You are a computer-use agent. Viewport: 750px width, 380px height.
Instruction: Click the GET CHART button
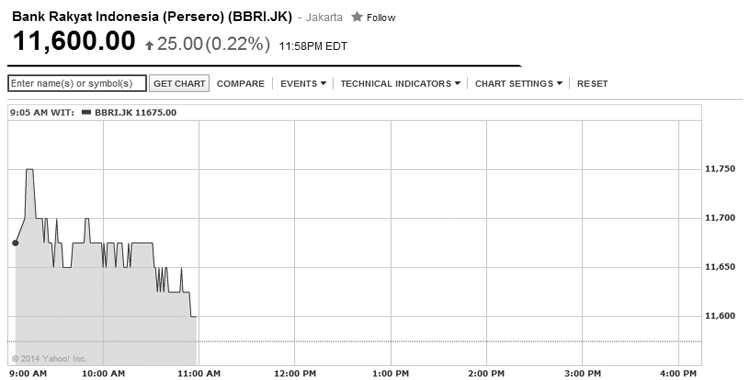(x=179, y=83)
